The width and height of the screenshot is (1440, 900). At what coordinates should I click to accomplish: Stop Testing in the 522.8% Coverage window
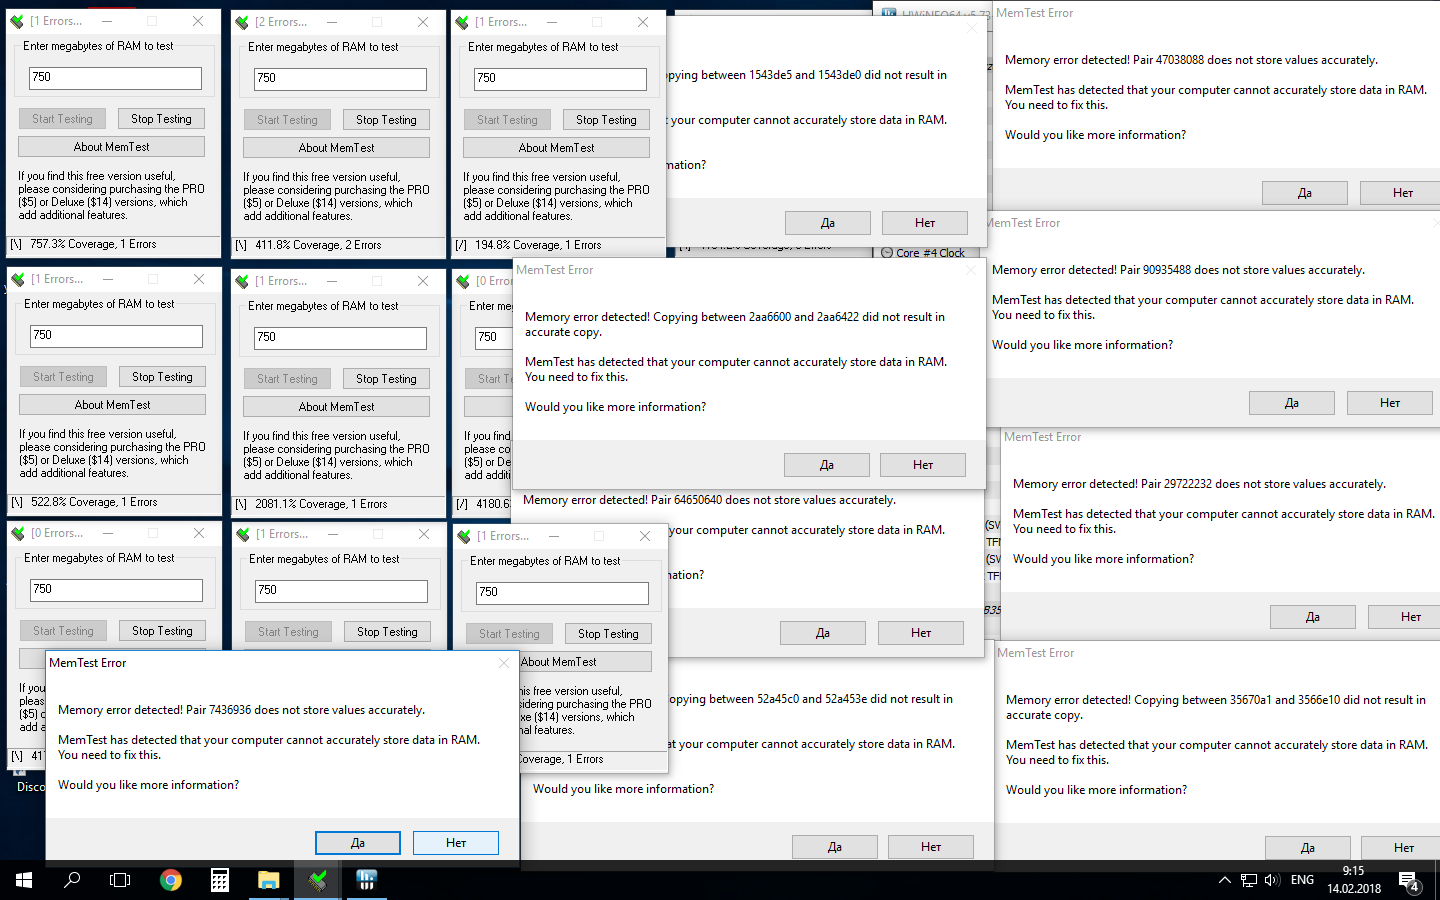tap(162, 377)
